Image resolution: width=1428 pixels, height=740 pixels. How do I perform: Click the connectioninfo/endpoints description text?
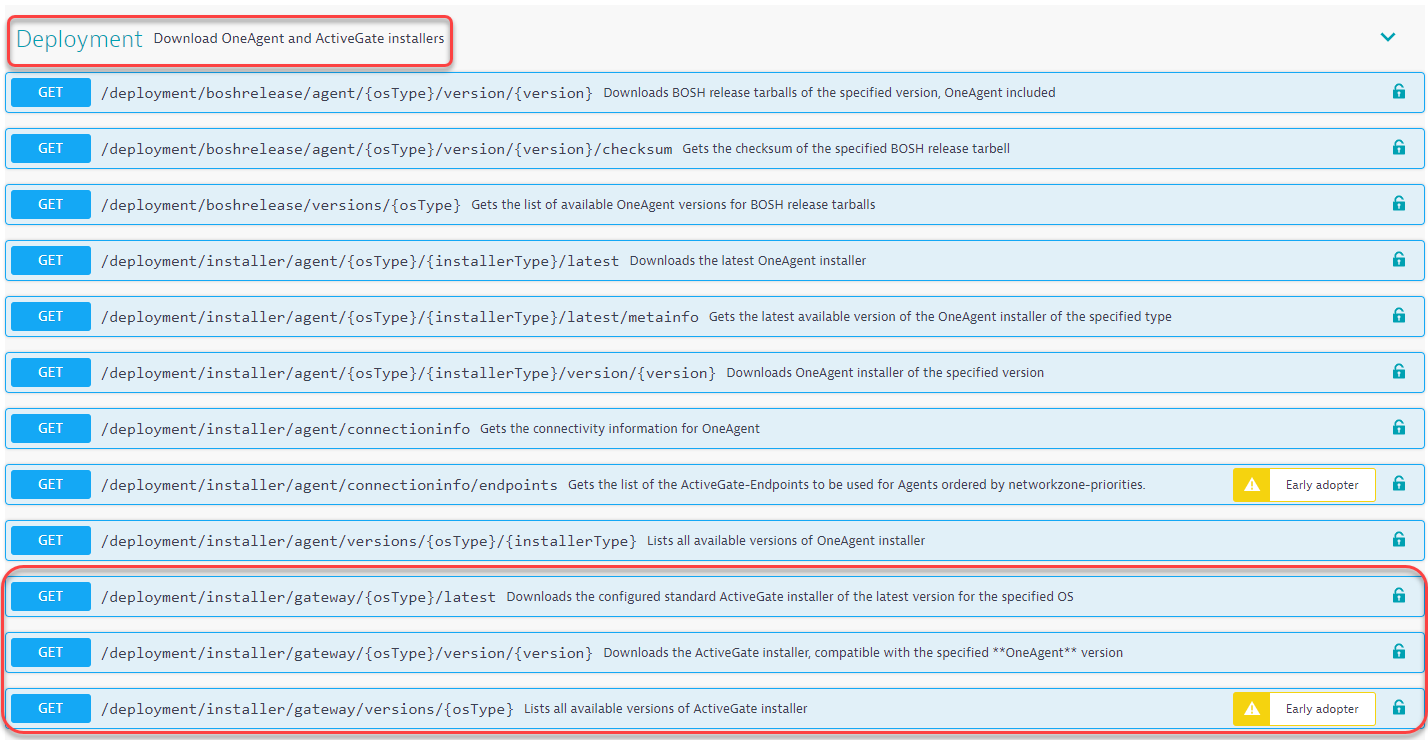point(856,485)
